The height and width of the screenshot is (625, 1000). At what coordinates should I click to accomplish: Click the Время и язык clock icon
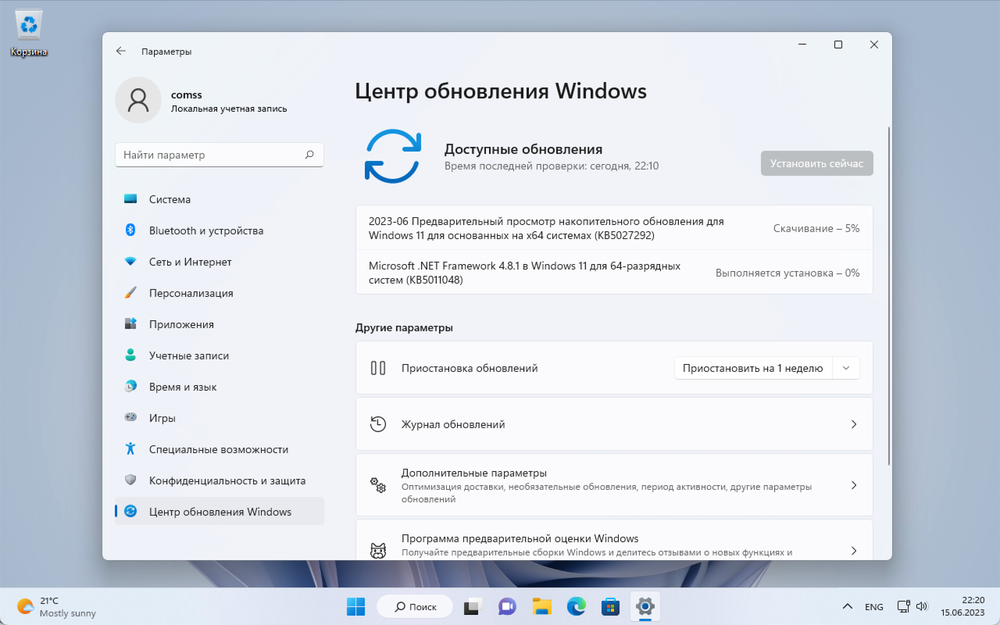pos(130,386)
